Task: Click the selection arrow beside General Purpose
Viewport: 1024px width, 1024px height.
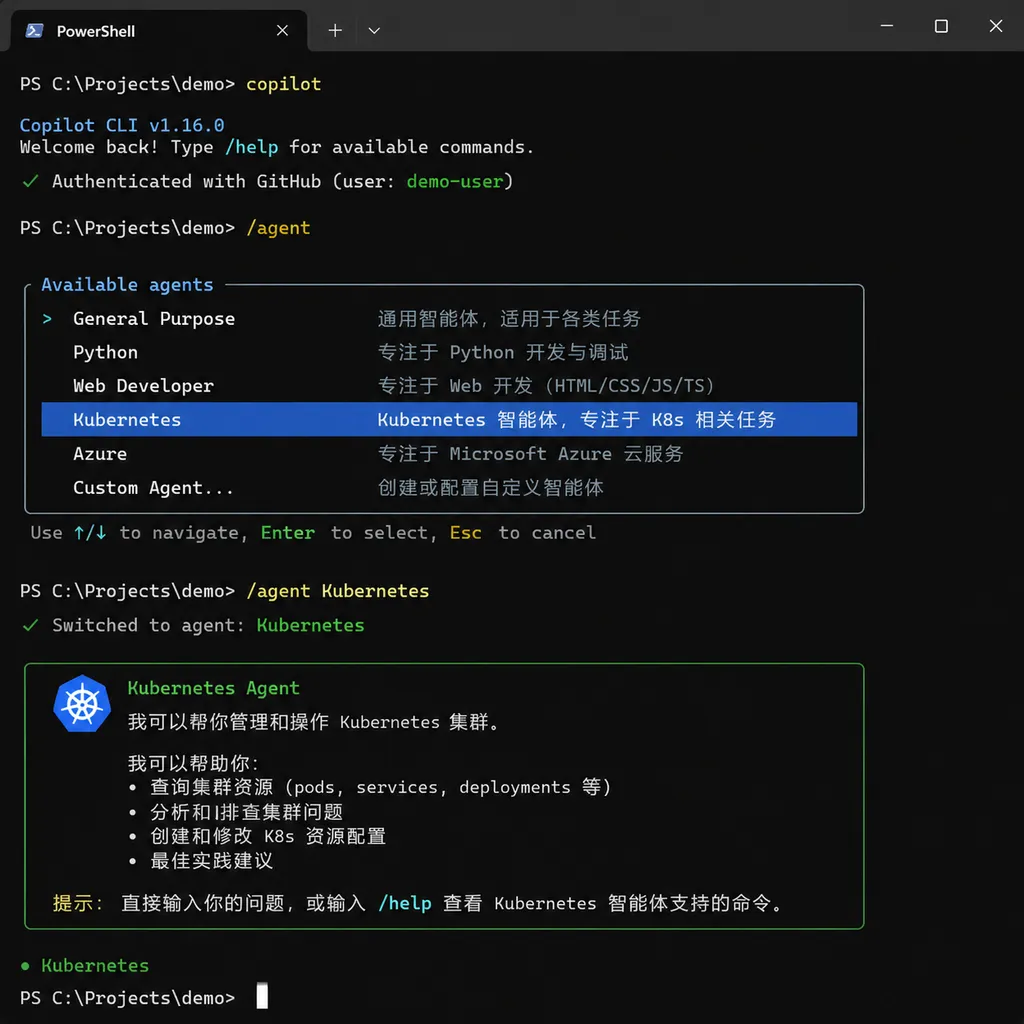Action: click(47, 319)
